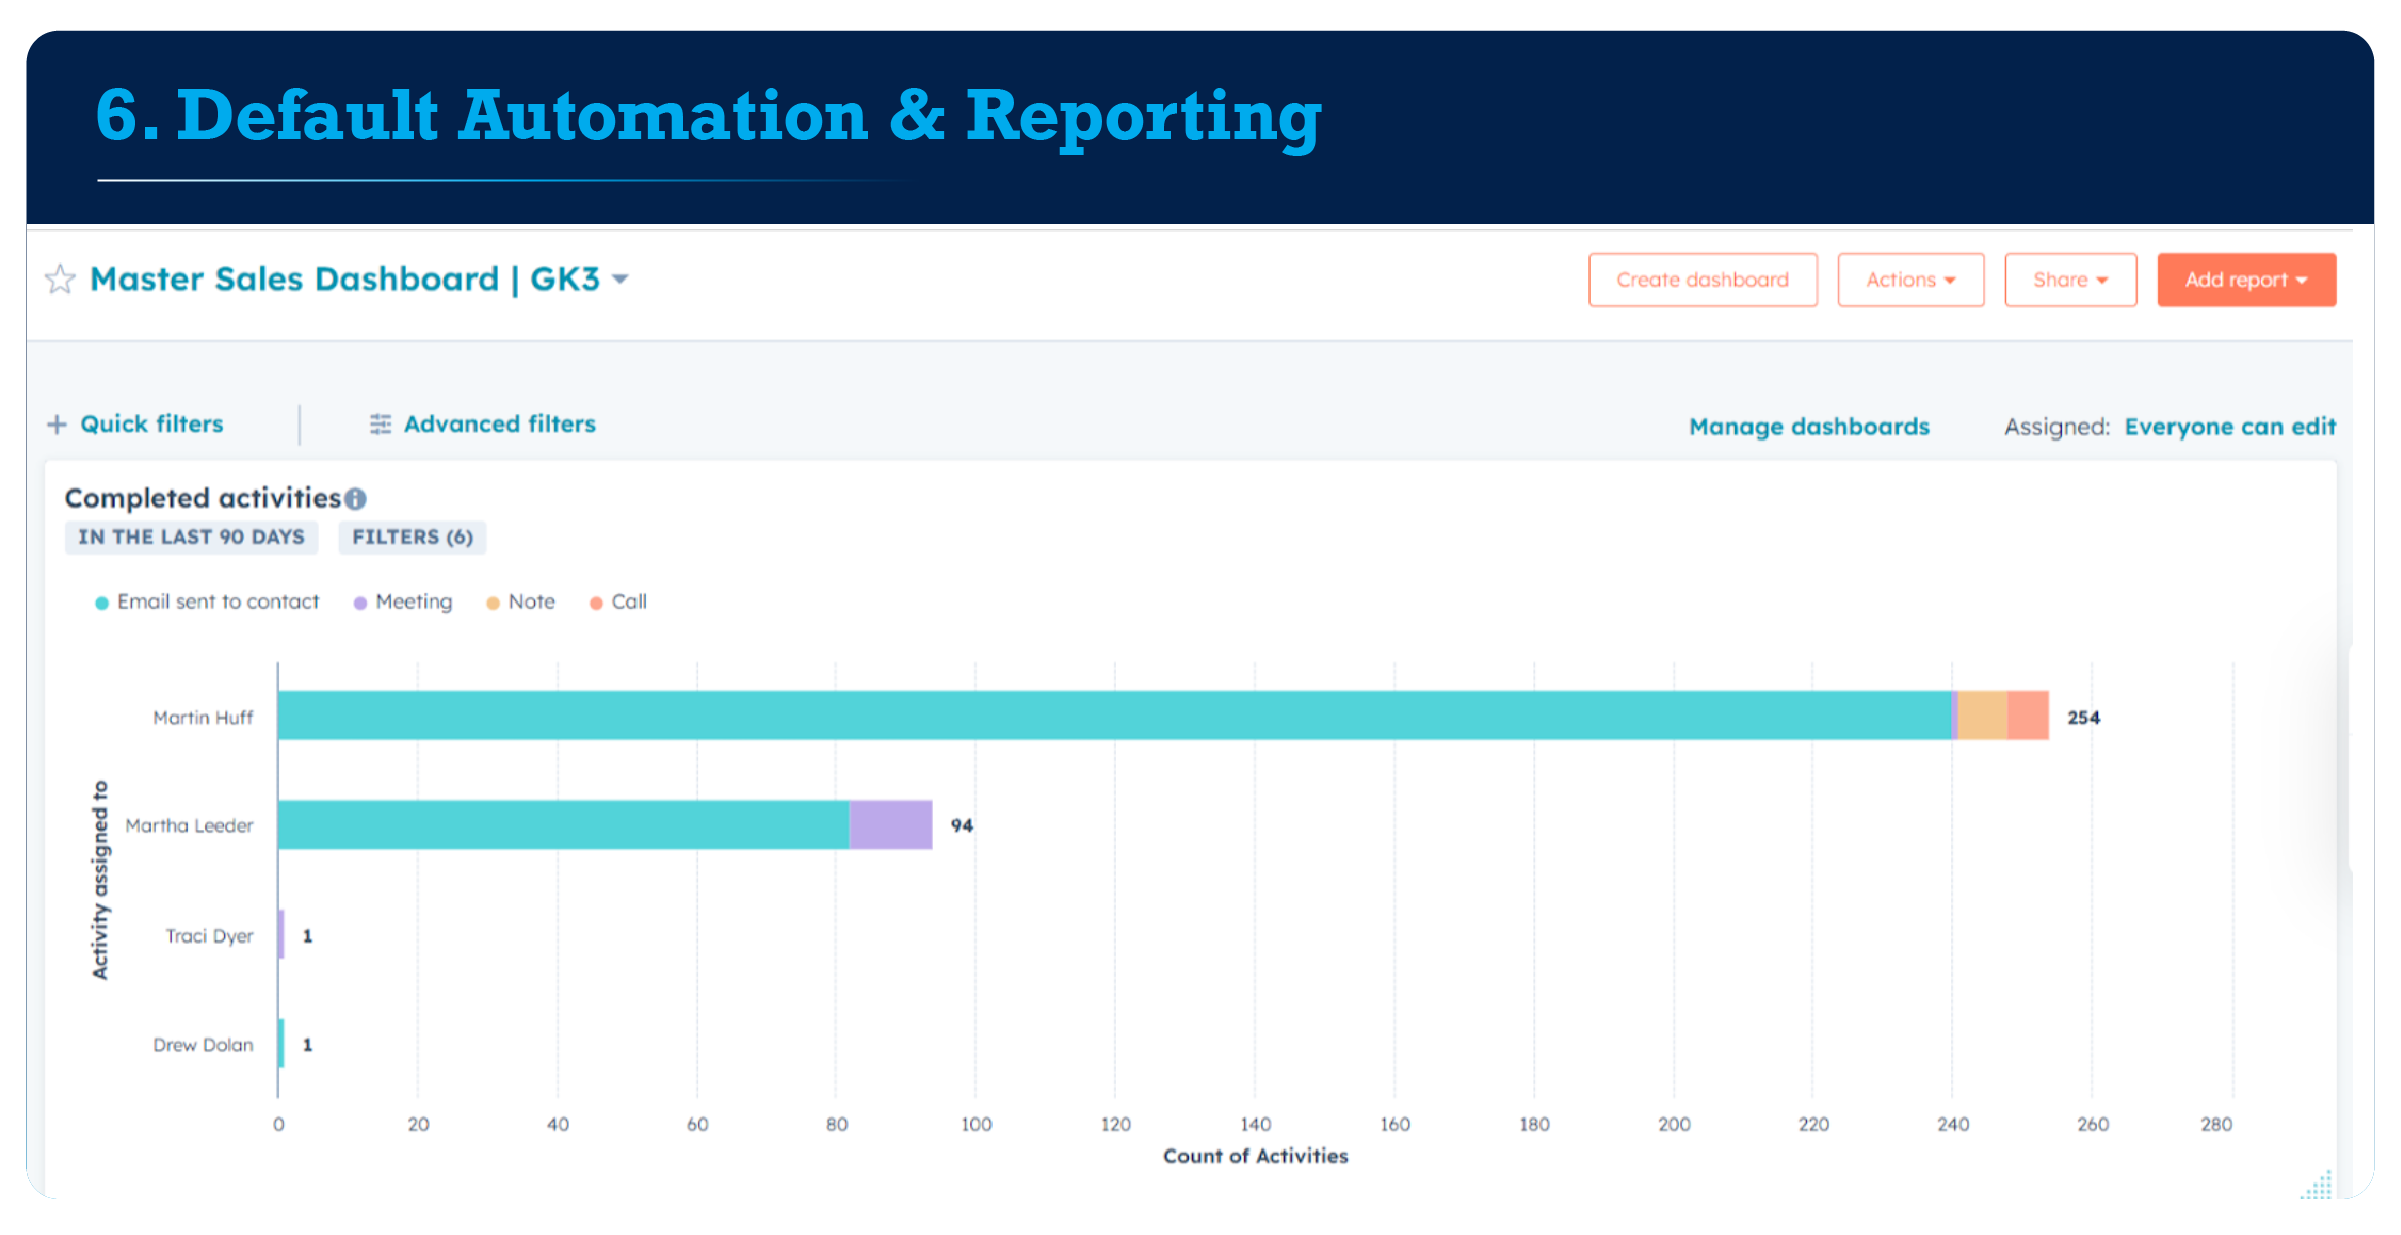Click the Traci Dyer axis label
This screenshot has height=1235, width=2401.
click(x=209, y=936)
